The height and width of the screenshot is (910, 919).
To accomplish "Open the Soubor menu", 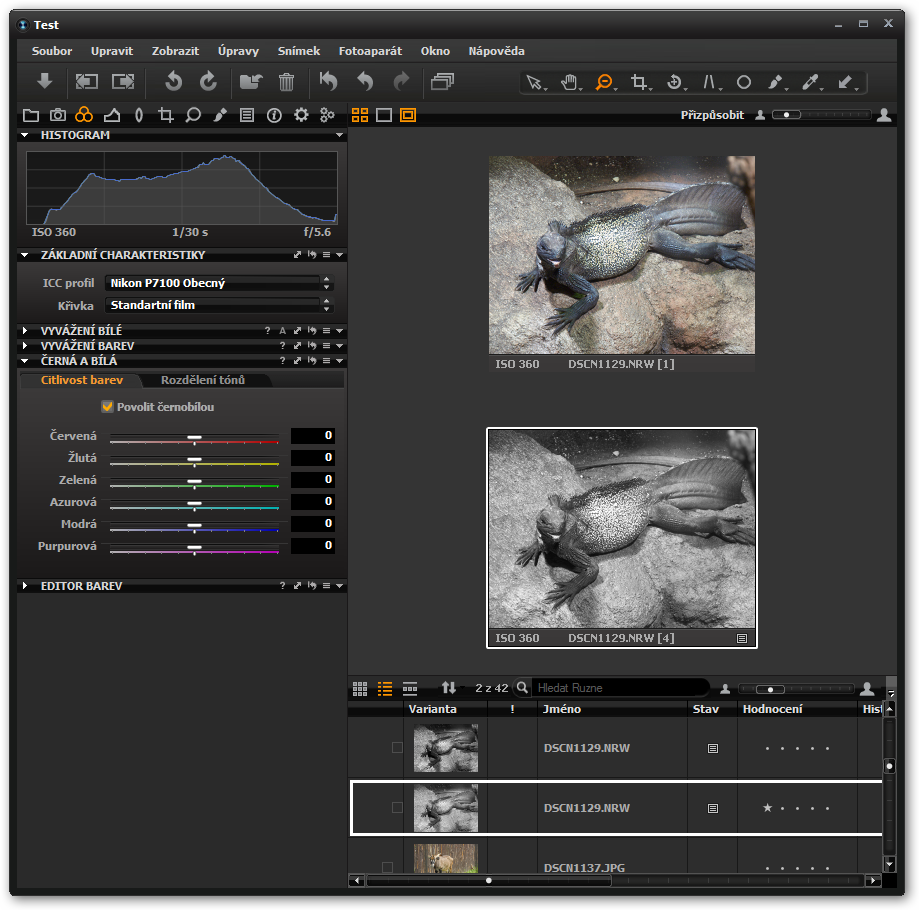I will coord(52,51).
